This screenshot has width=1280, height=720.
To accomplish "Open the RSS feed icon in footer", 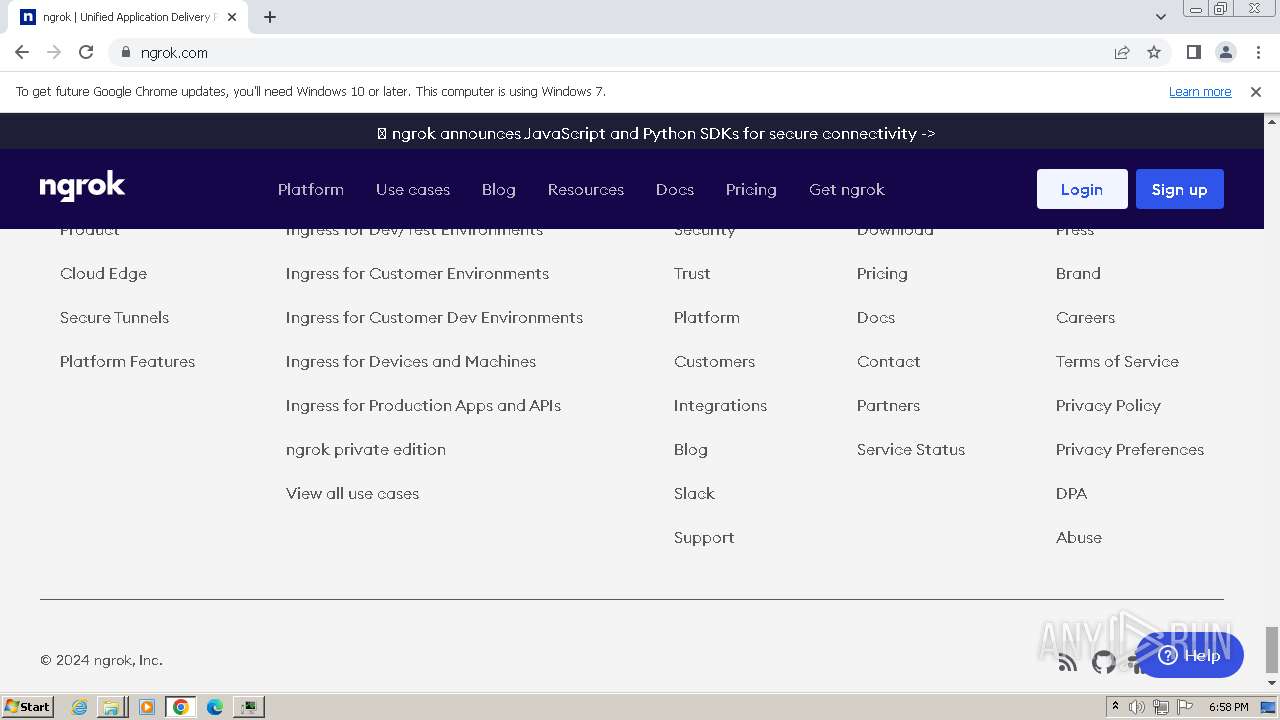I will (x=1068, y=662).
